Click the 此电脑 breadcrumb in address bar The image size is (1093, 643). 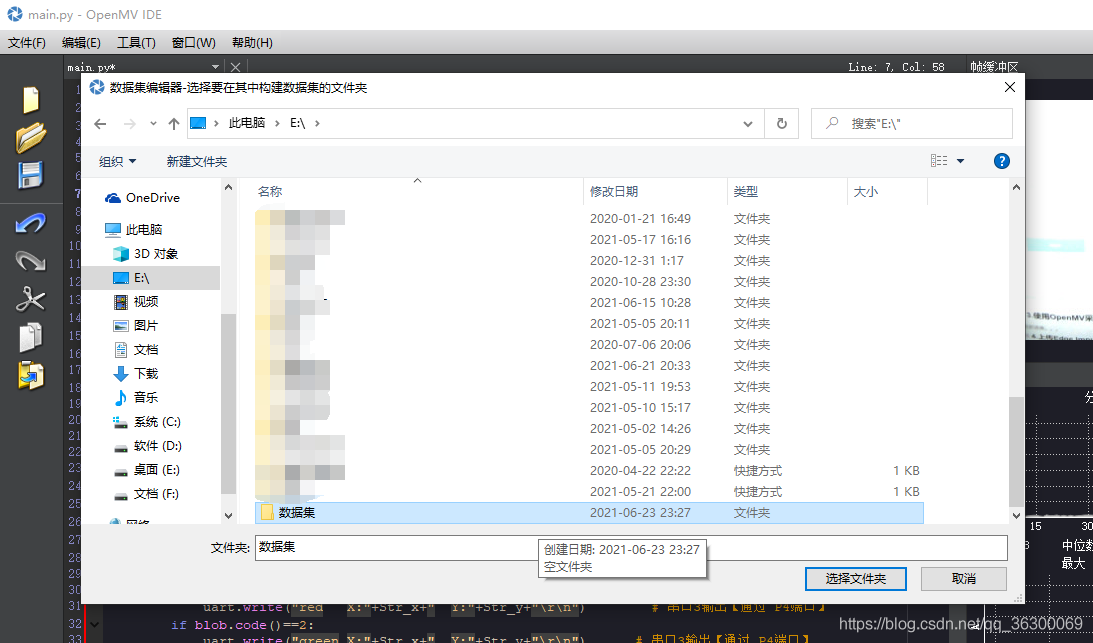[x=247, y=123]
